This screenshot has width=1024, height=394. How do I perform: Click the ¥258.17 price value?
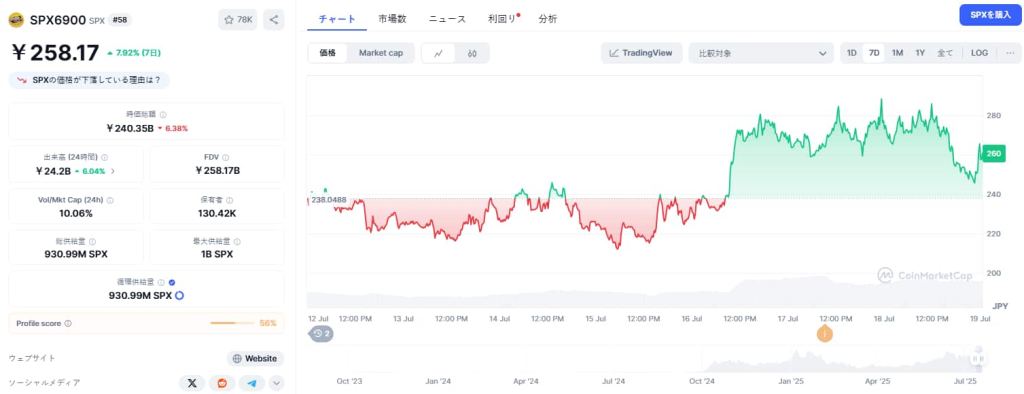55,52
